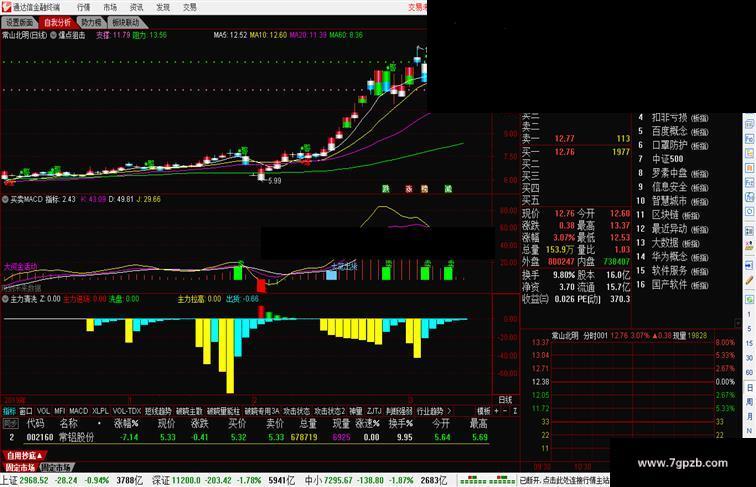The height and width of the screenshot is (487, 756).
Task: Click disconnected notice 已断开 in status bar
Action: (564, 480)
